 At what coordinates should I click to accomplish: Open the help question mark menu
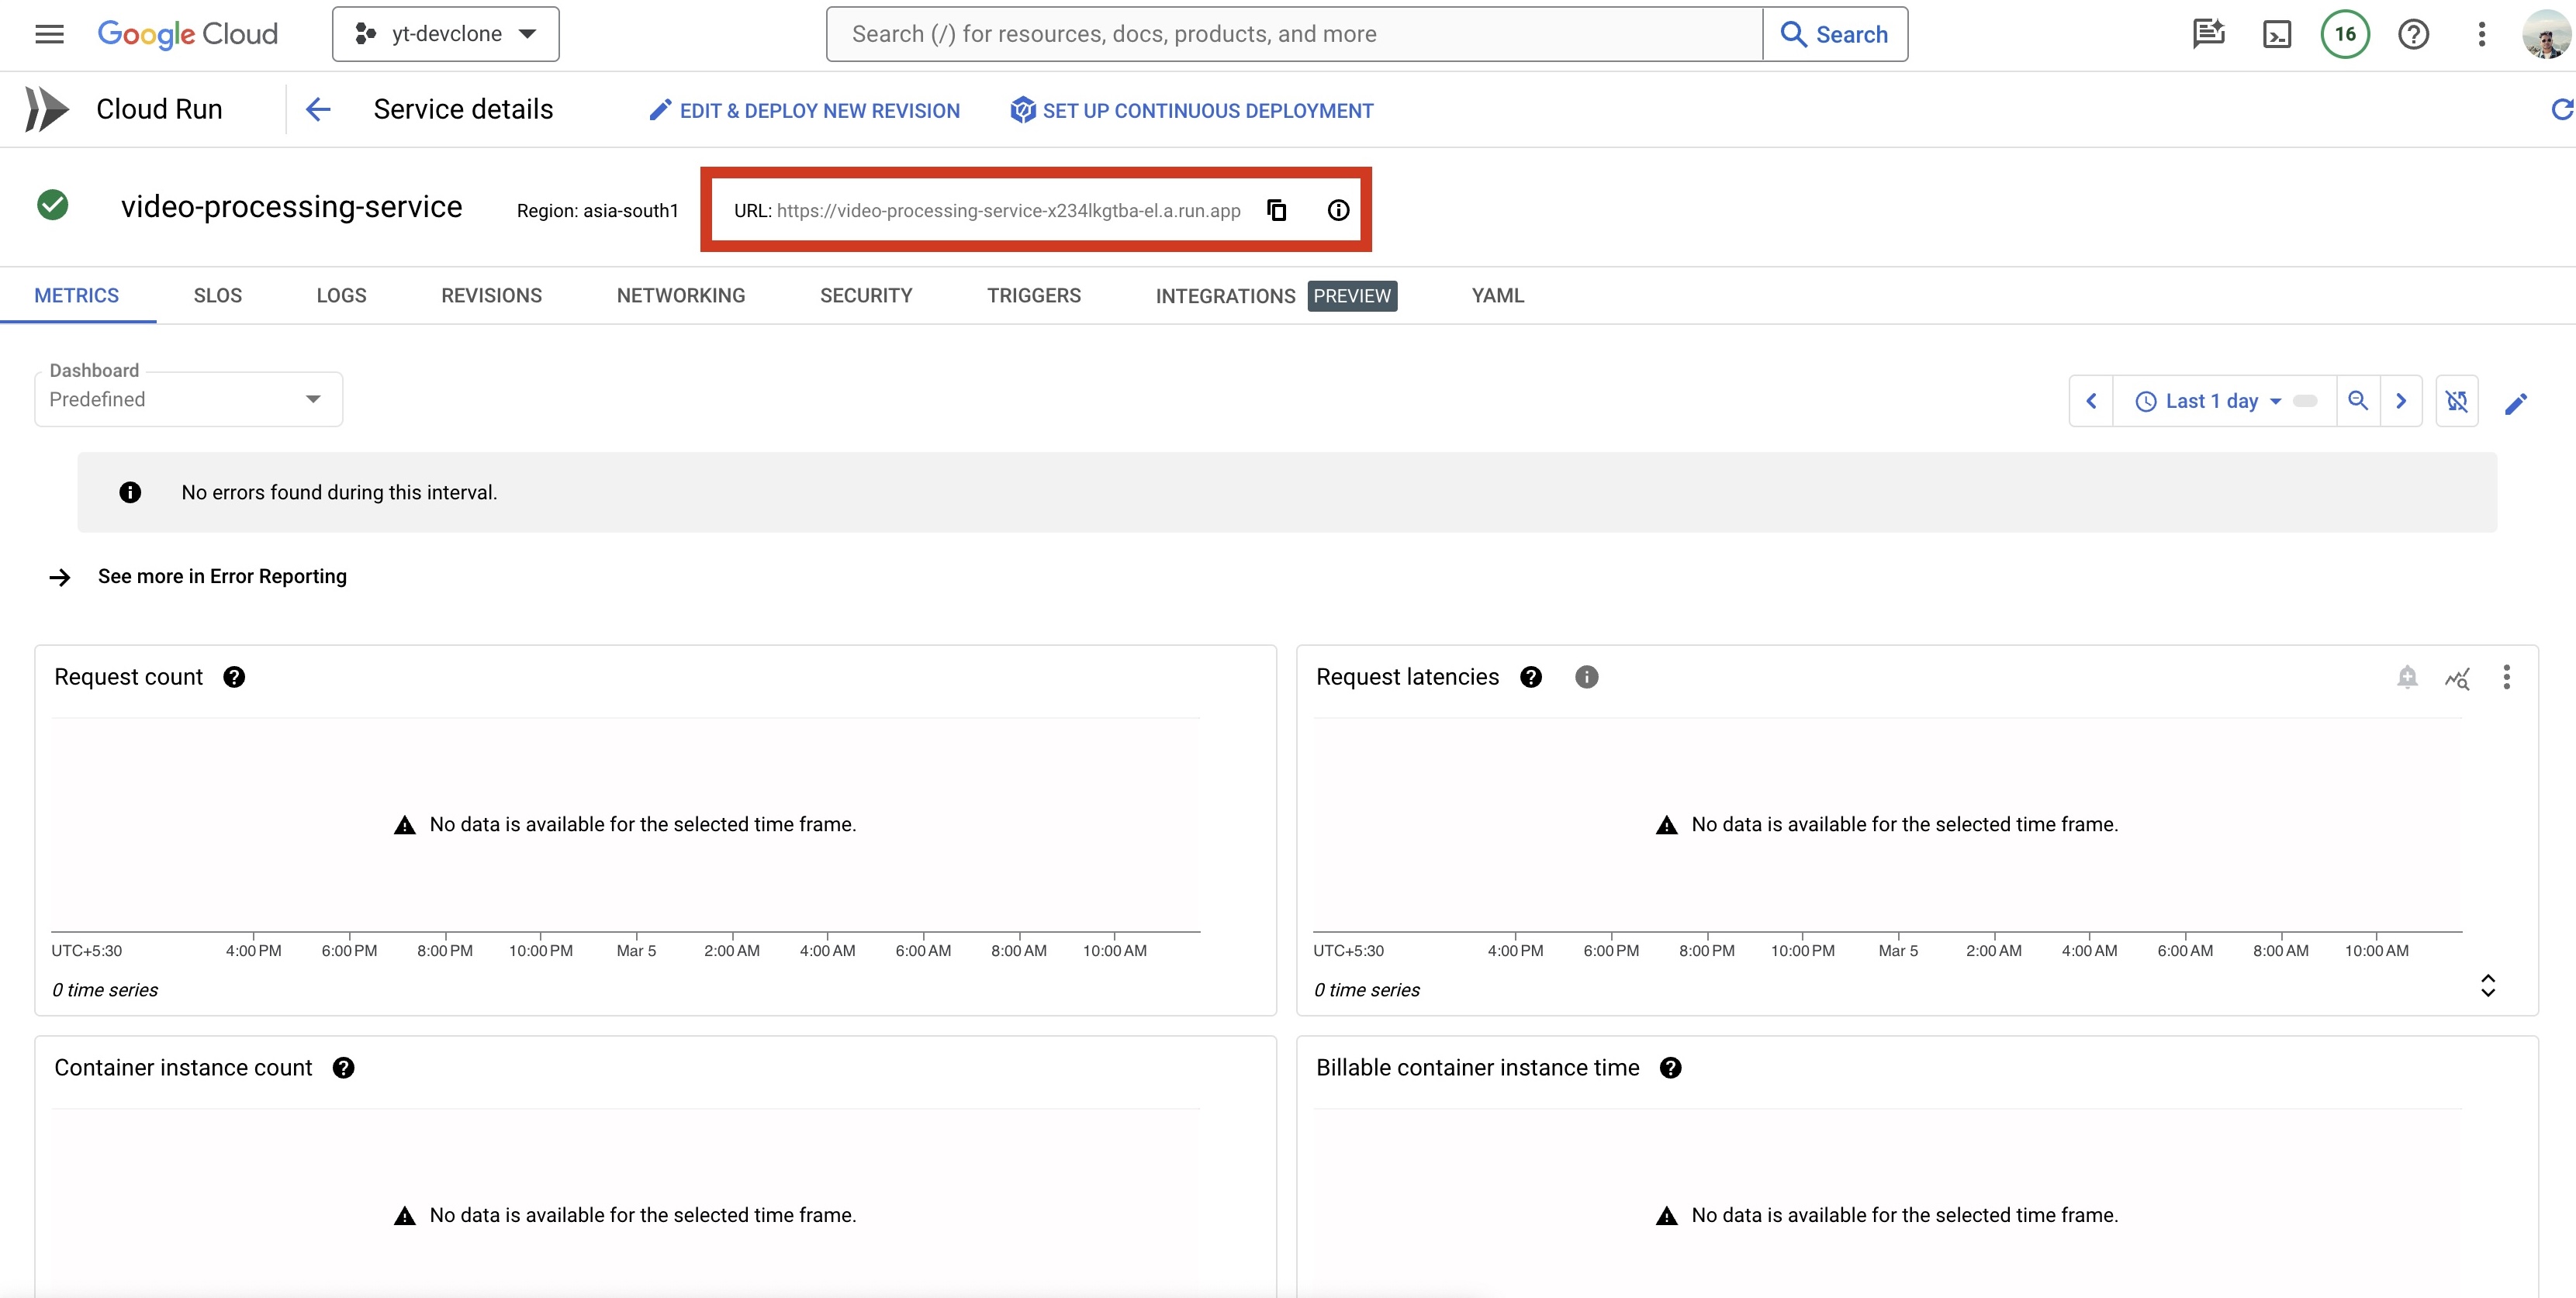pyautogui.click(x=2413, y=35)
